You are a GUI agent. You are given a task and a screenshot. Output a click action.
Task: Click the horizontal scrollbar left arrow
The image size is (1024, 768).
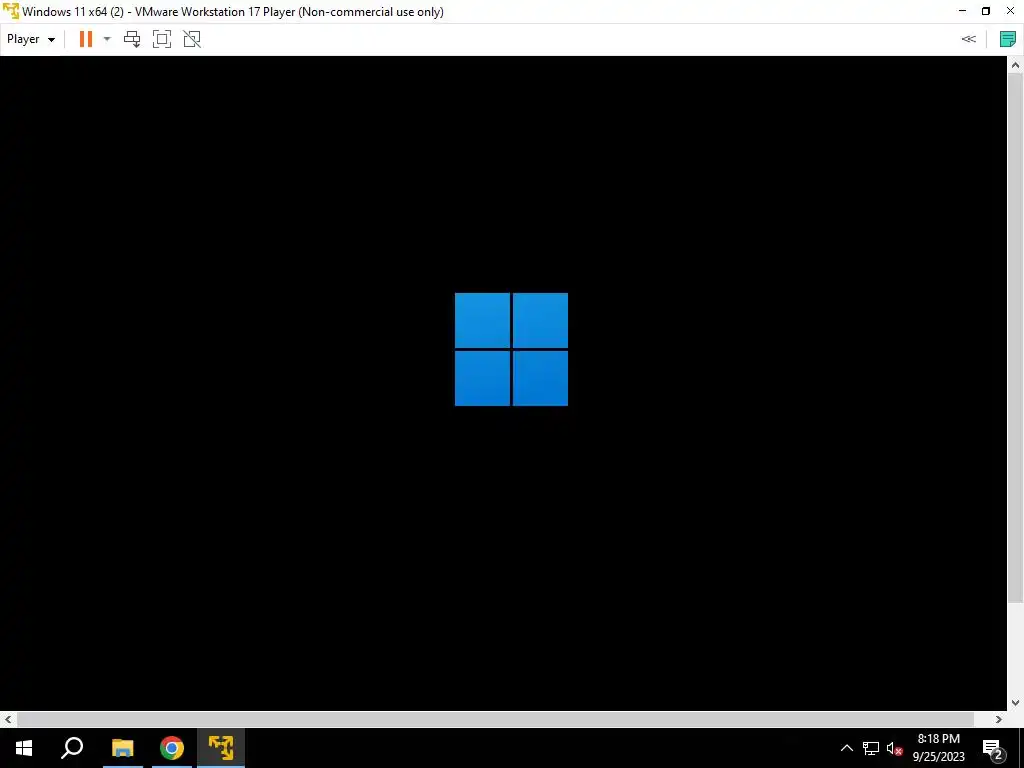(x=8, y=719)
